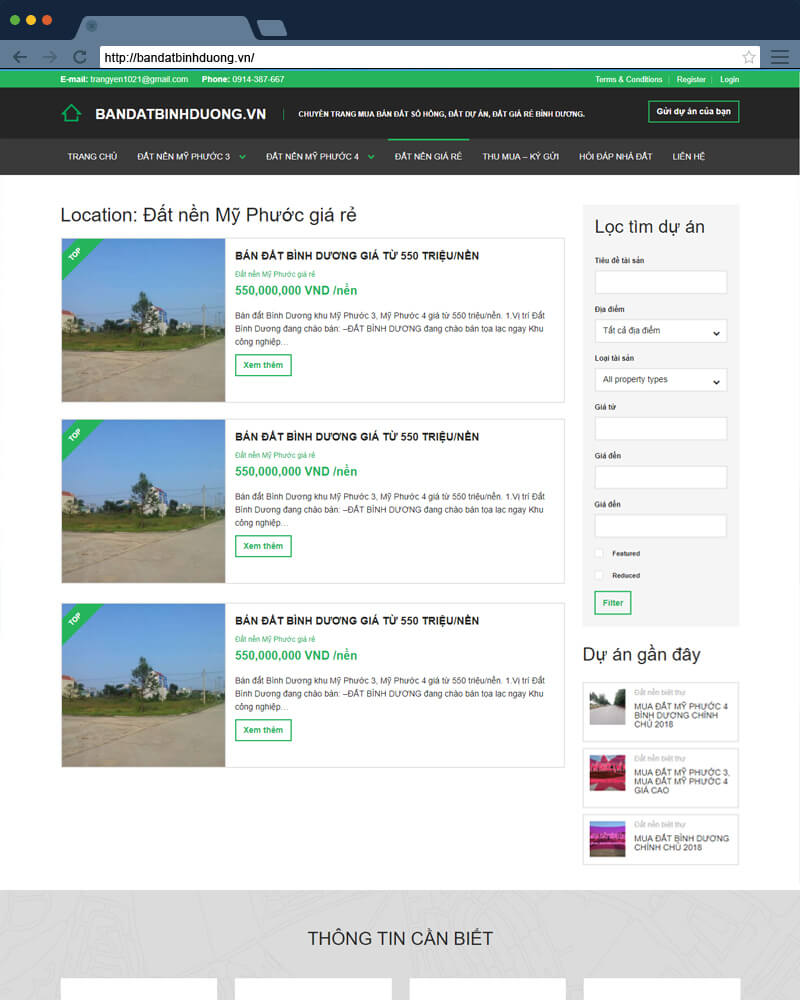Click the Gửi dự án của bạn button

[x=693, y=111]
